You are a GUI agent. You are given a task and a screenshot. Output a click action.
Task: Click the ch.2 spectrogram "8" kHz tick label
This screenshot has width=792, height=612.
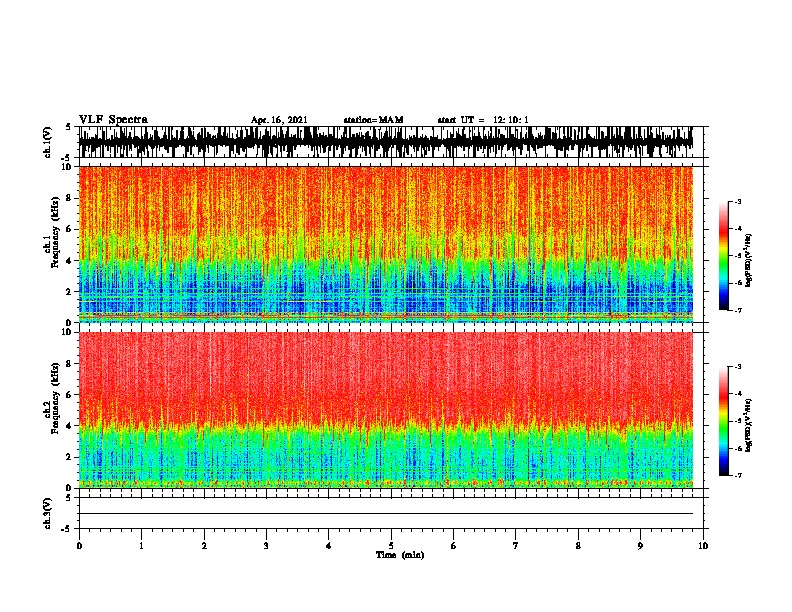pos(70,364)
